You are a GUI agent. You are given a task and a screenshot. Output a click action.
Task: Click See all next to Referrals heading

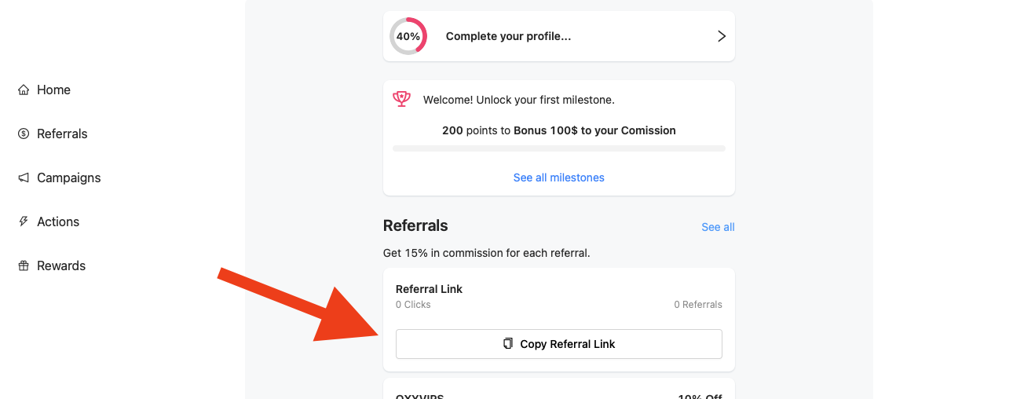pyautogui.click(x=718, y=227)
